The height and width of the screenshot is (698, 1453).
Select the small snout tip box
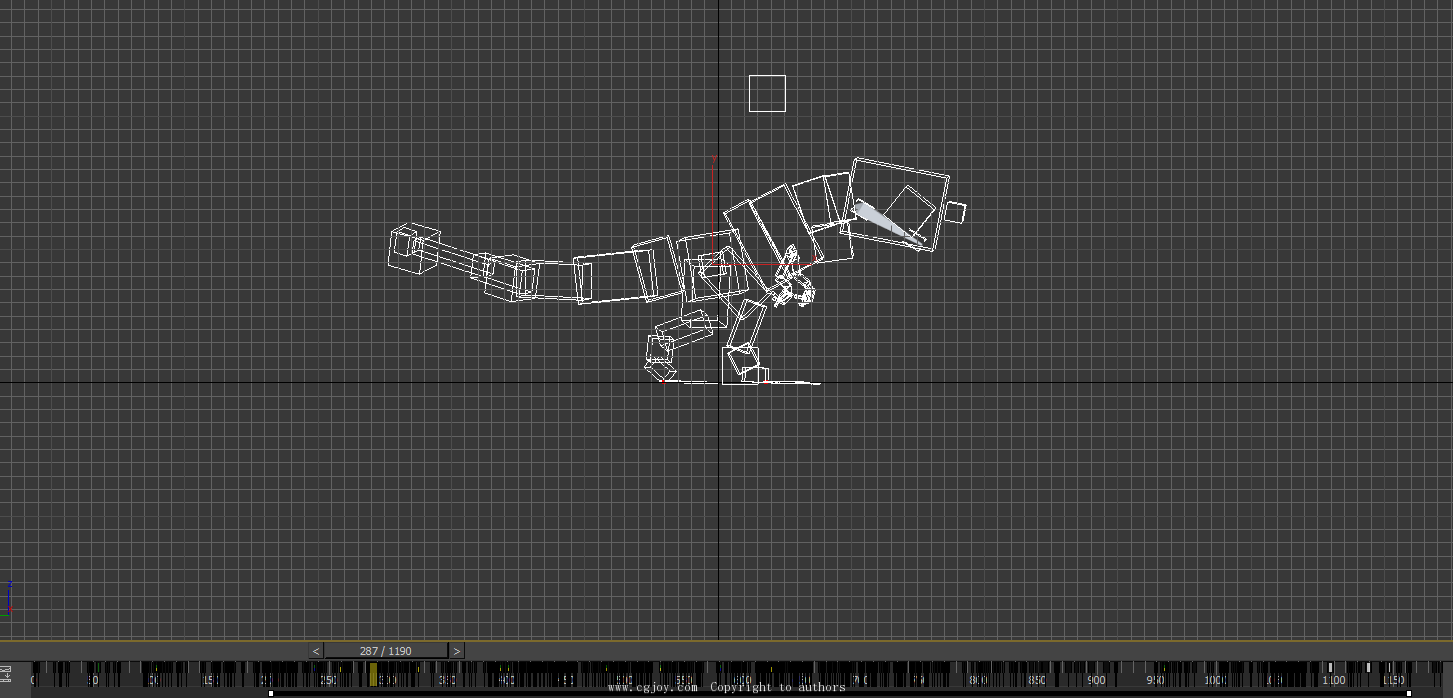click(x=955, y=212)
